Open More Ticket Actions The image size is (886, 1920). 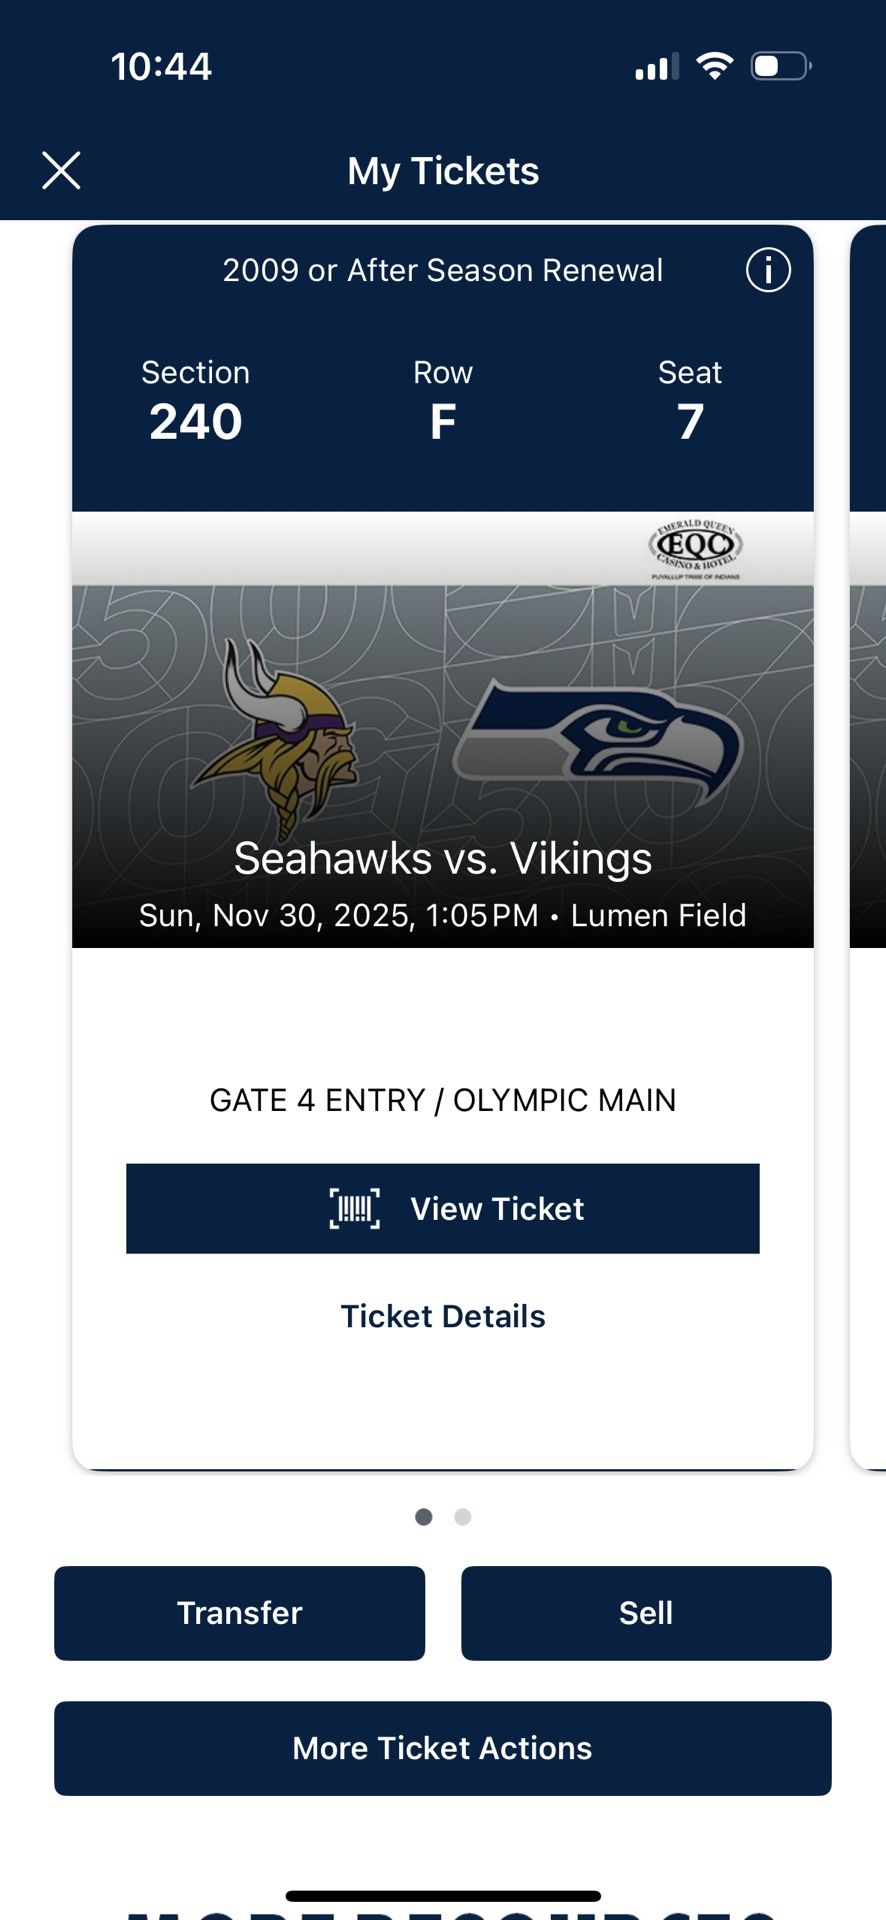tap(443, 1748)
